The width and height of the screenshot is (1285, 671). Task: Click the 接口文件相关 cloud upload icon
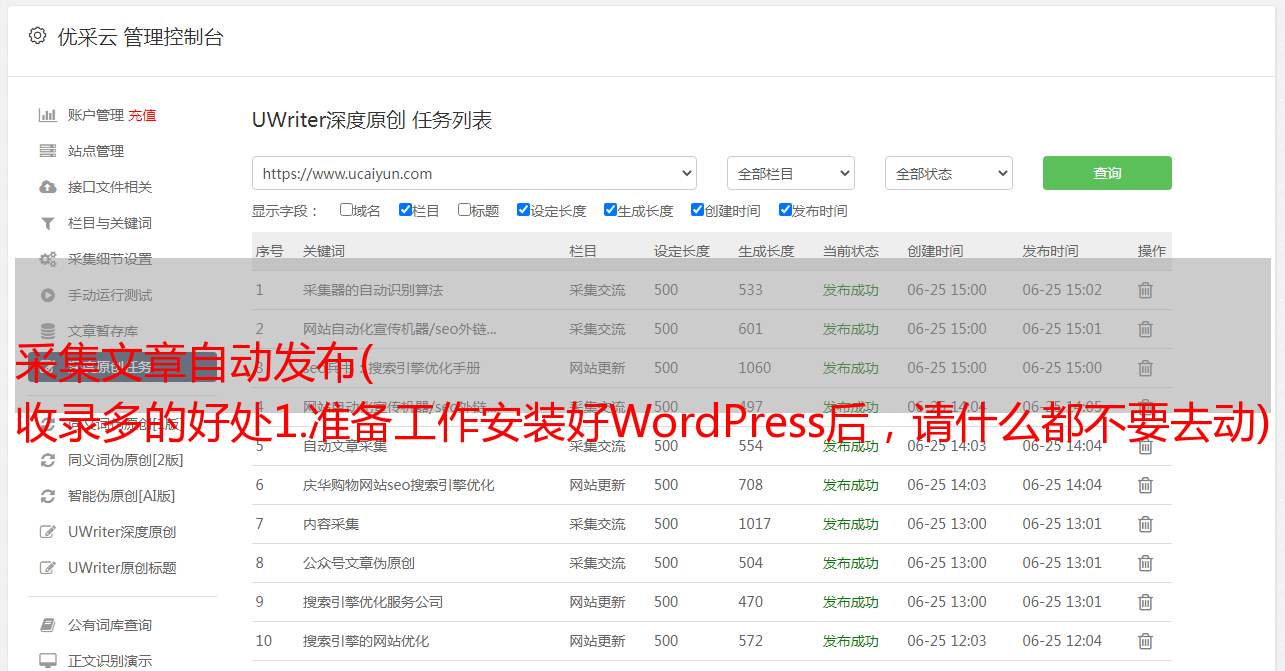click(47, 187)
